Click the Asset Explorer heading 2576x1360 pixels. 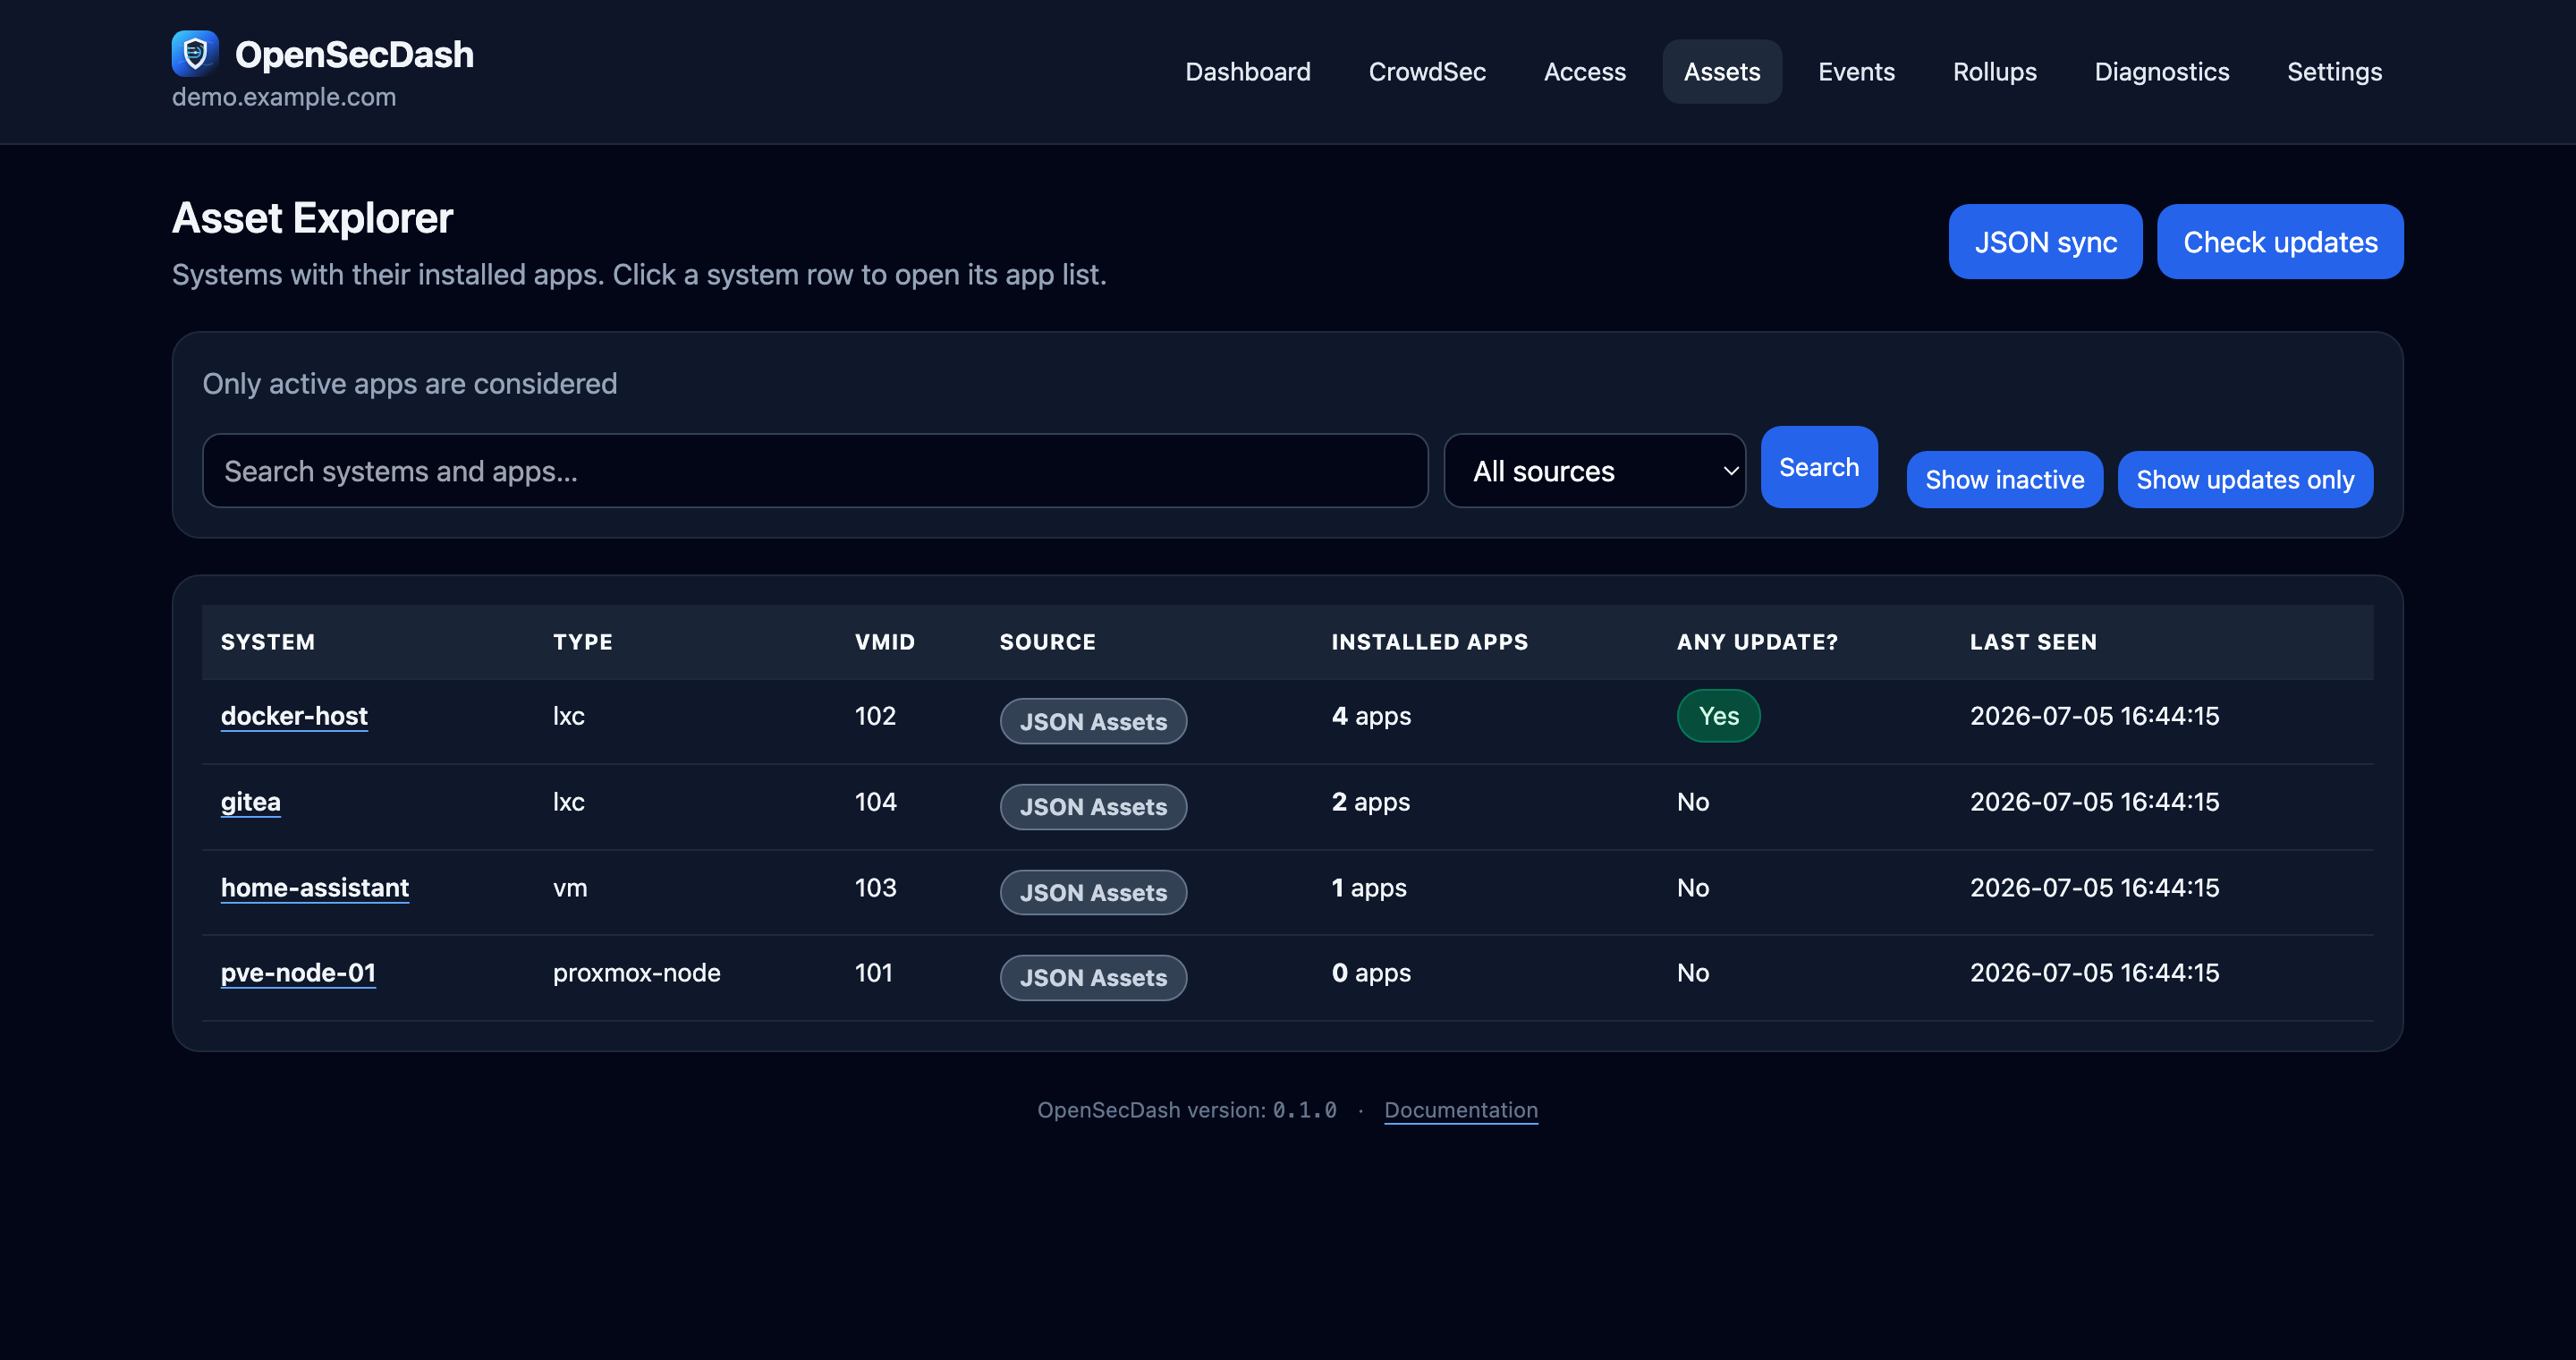pos(312,218)
